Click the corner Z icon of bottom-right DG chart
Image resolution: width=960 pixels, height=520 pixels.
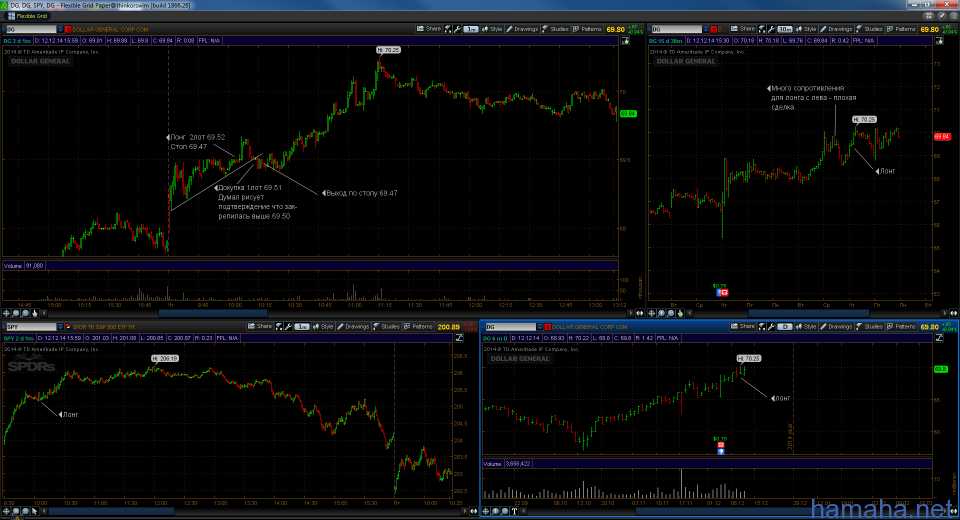(939, 337)
